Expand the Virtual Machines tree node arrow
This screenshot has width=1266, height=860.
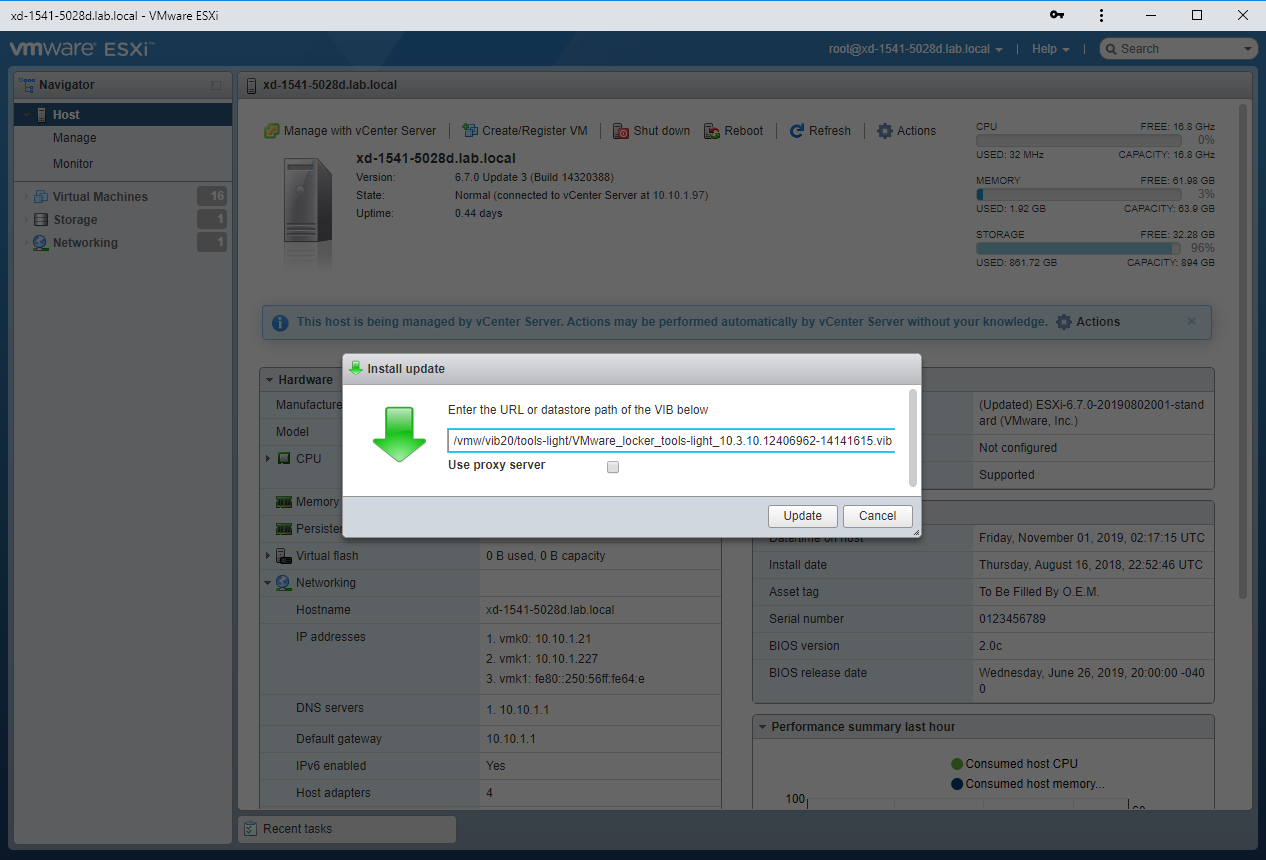[x=26, y=197]
